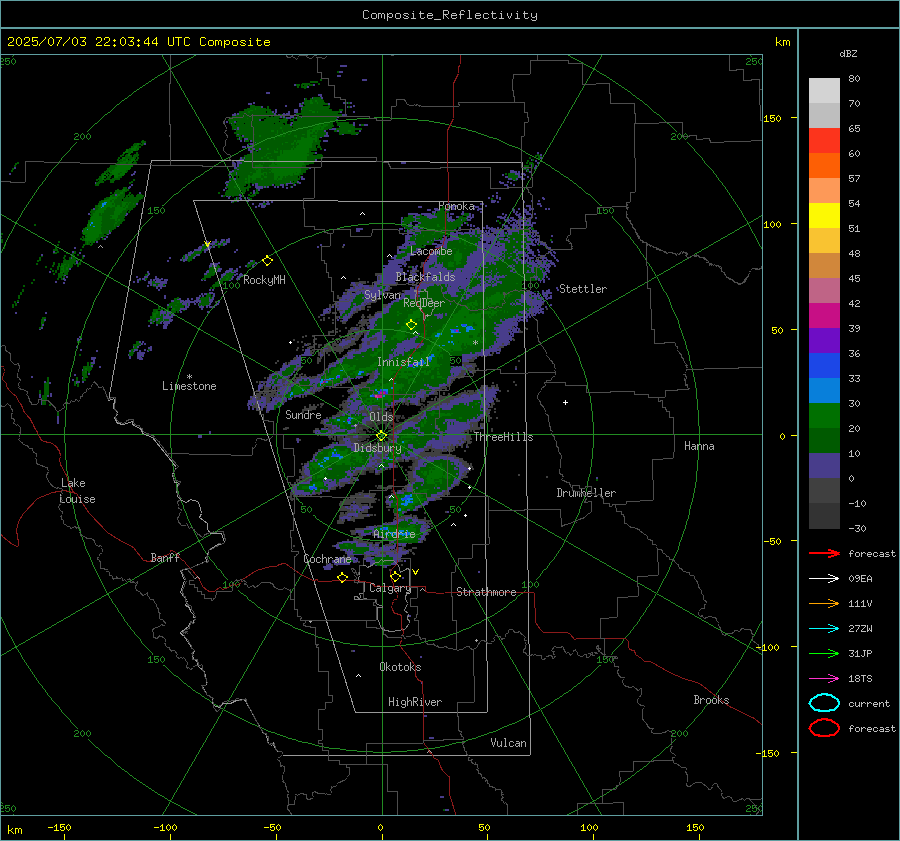The image size is (900, 841).
Task: Click the dBZ legend heading
Action: [848, 54]
